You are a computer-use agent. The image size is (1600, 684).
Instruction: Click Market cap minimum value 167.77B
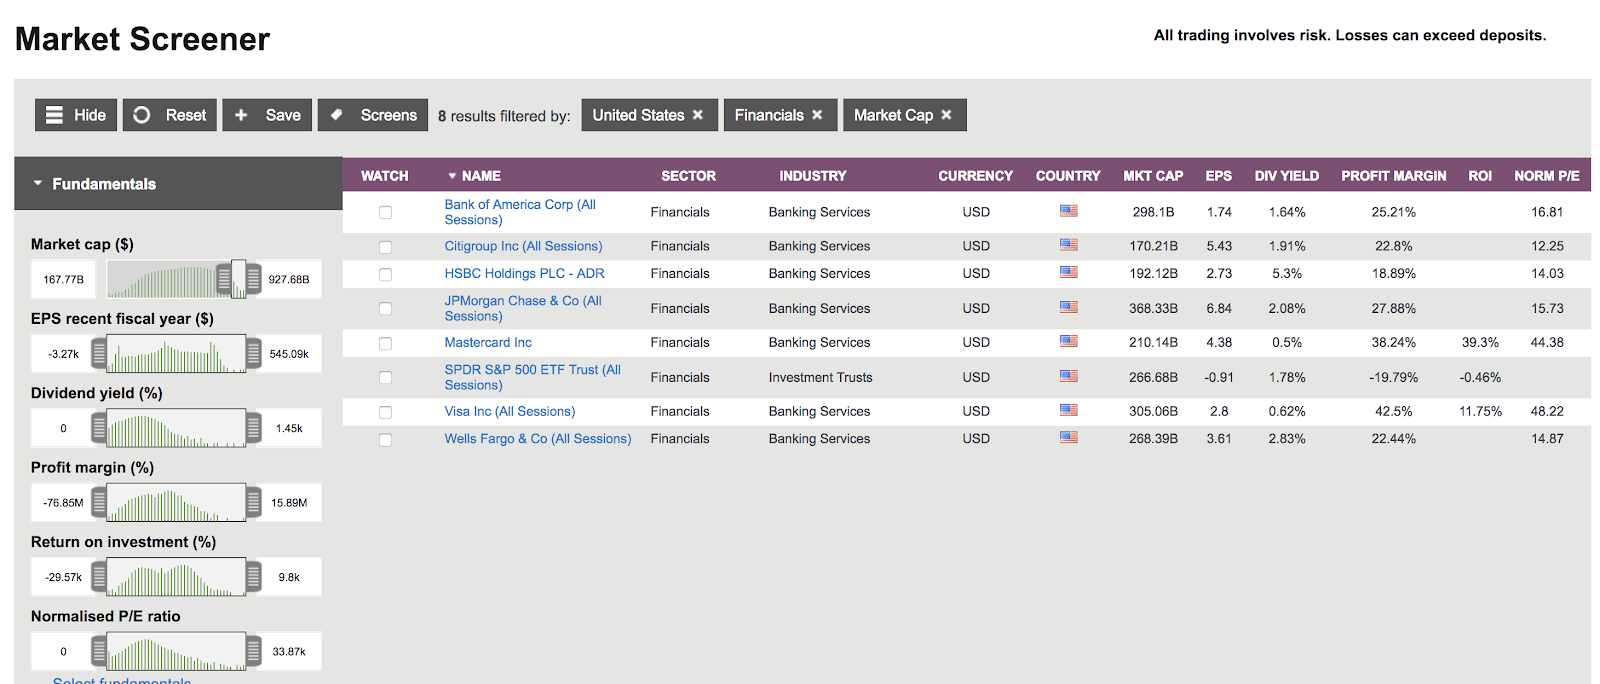(x=63, y=279)
